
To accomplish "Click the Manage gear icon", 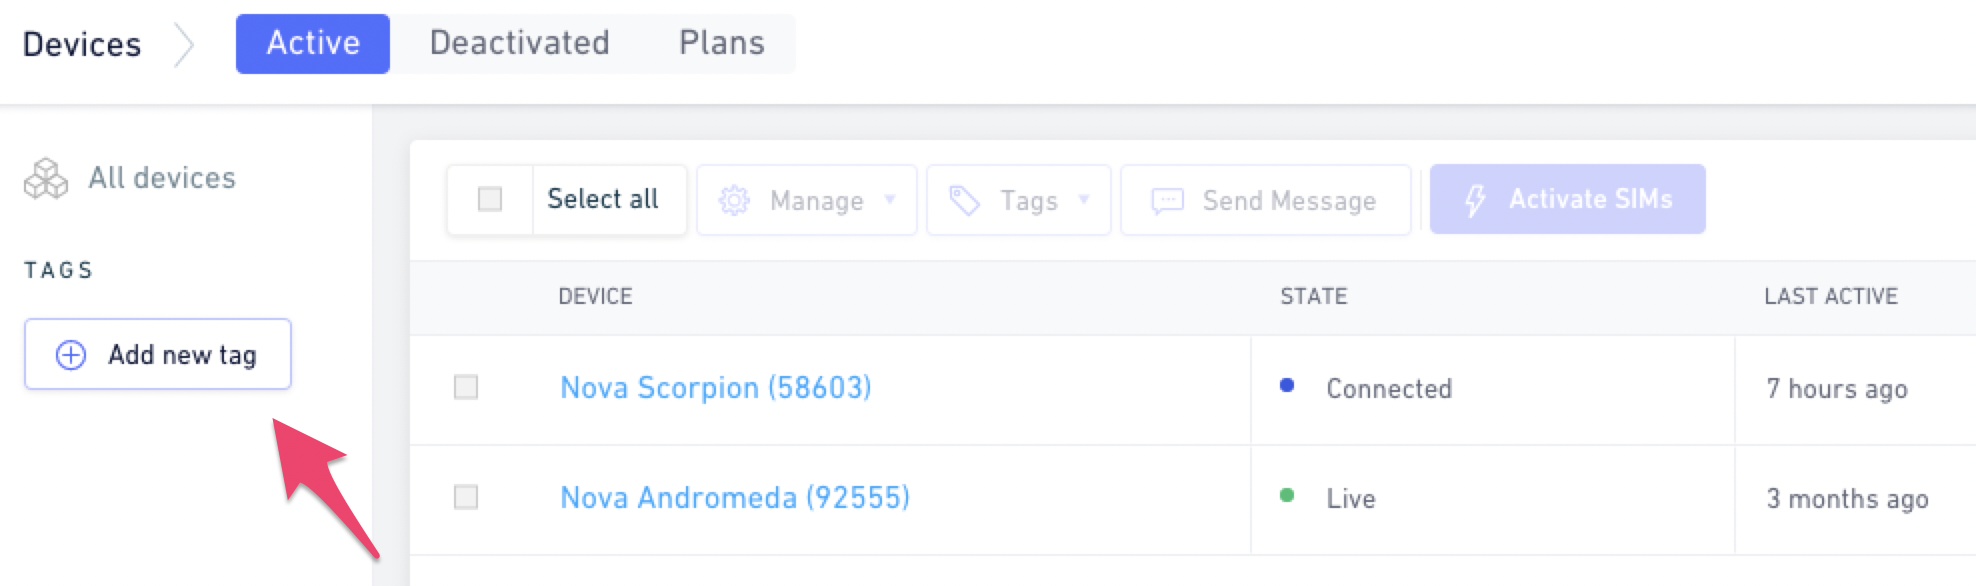I will (x=734, y=201).
